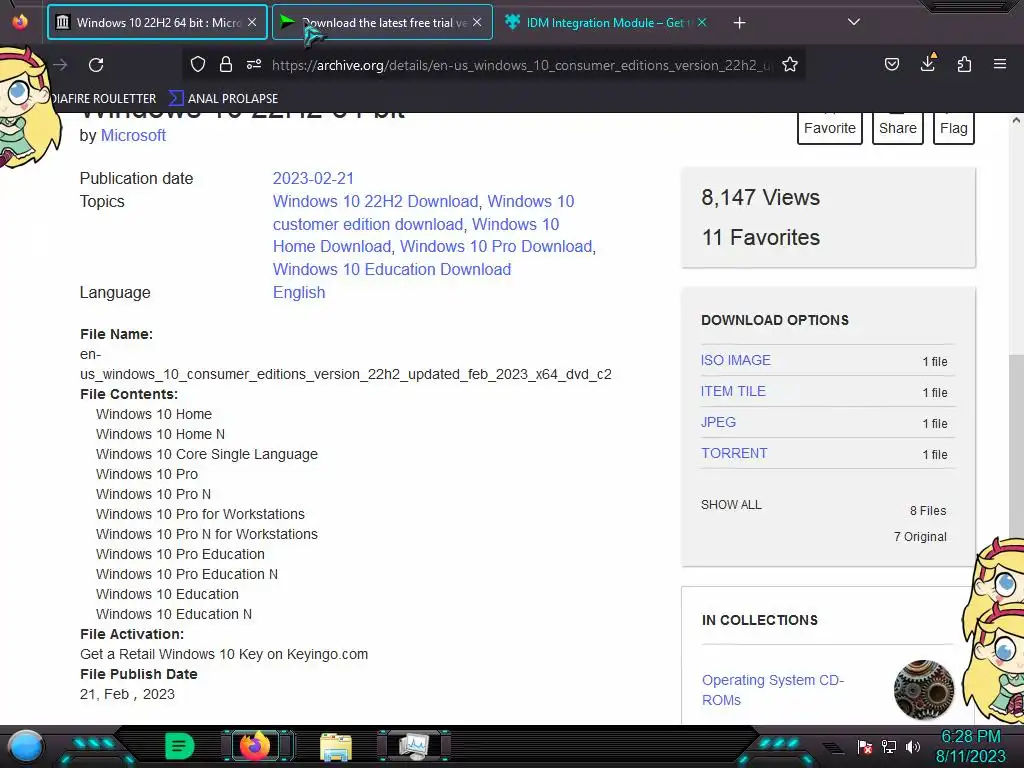Open publication date 2023-02-21 link
Viewport: 1024px width, 768px height.
(x=313, y=178)
